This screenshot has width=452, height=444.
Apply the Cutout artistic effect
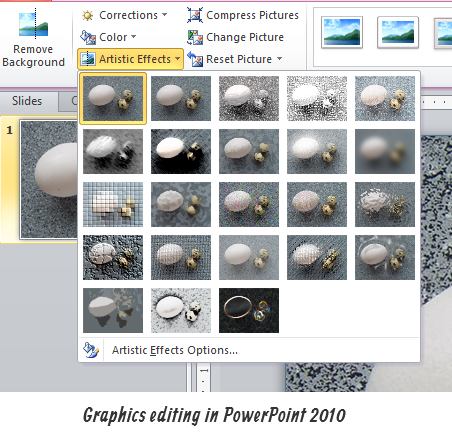[x=113, y=310]
